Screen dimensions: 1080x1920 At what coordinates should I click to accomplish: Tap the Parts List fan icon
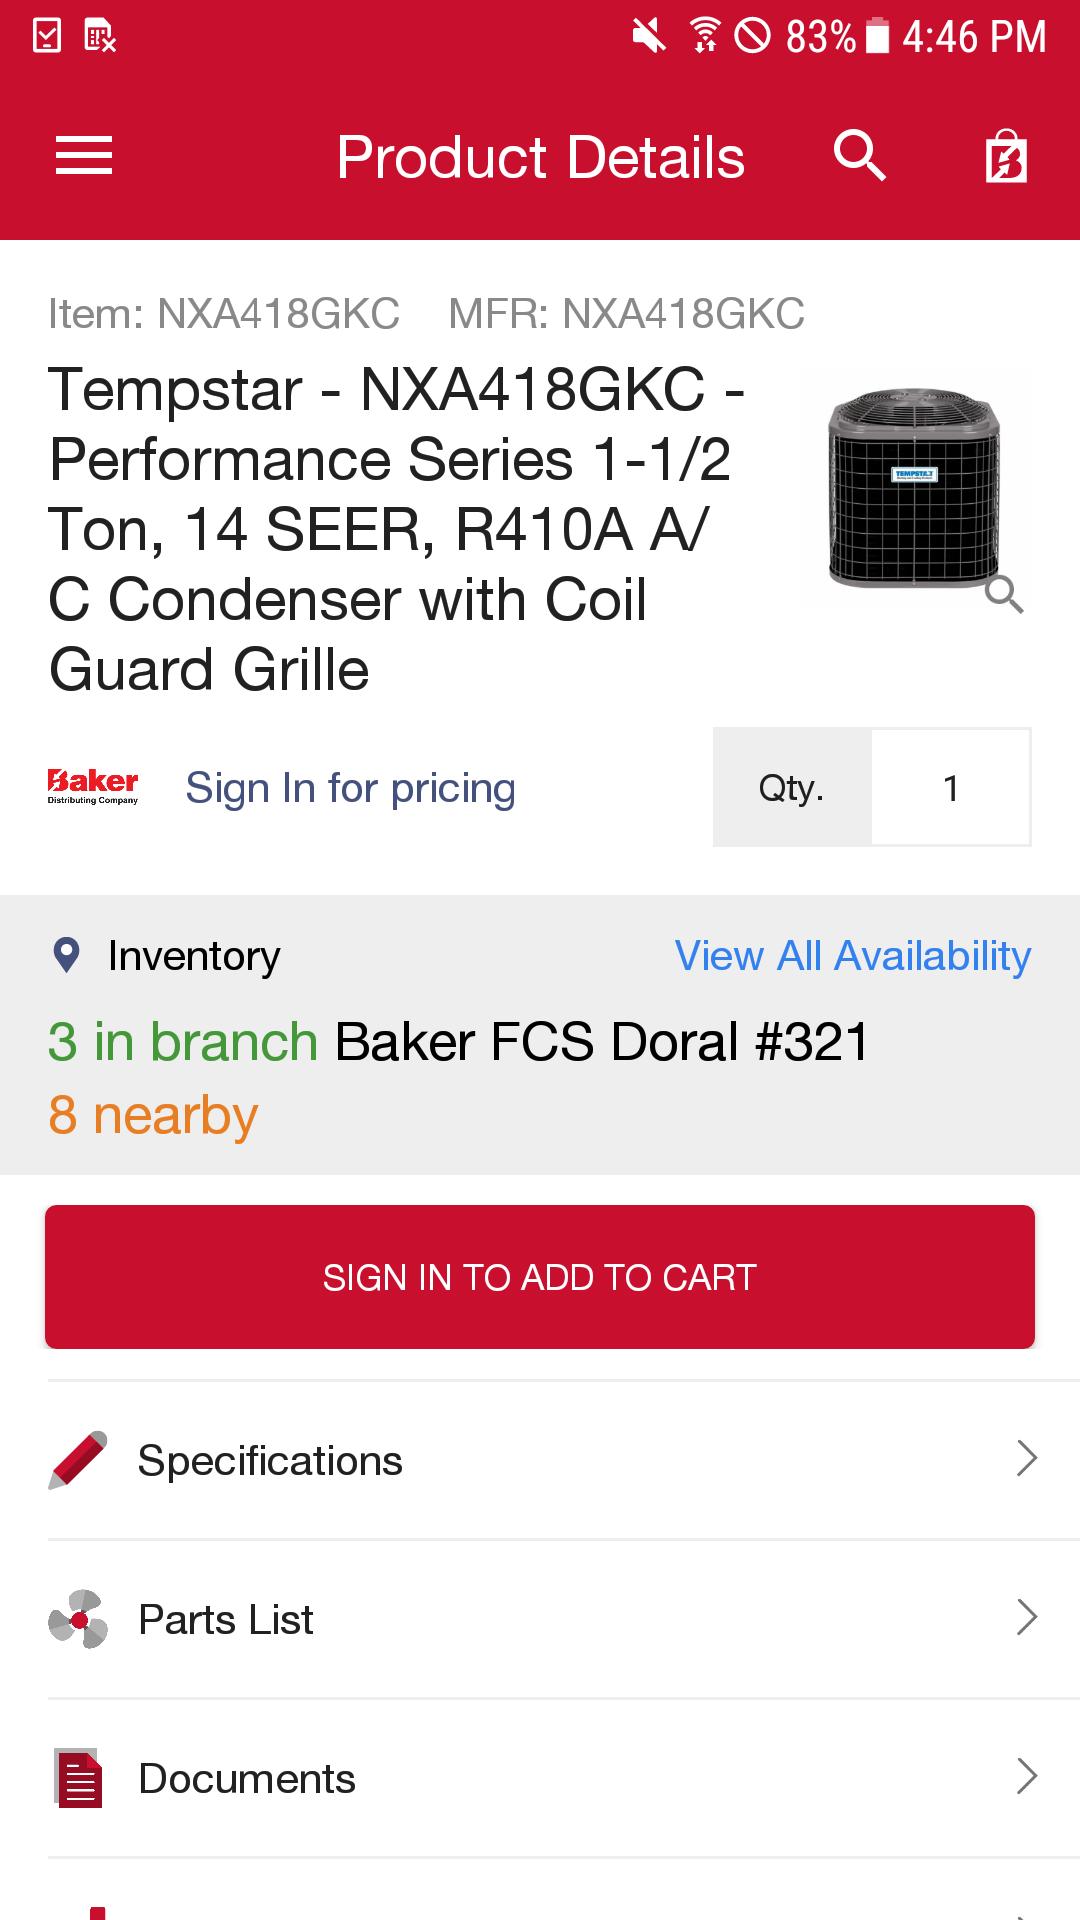78,1619
